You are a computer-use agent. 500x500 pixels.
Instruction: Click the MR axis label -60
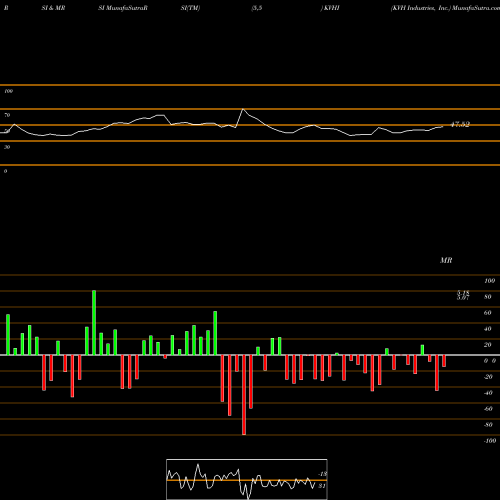(488, 409)
